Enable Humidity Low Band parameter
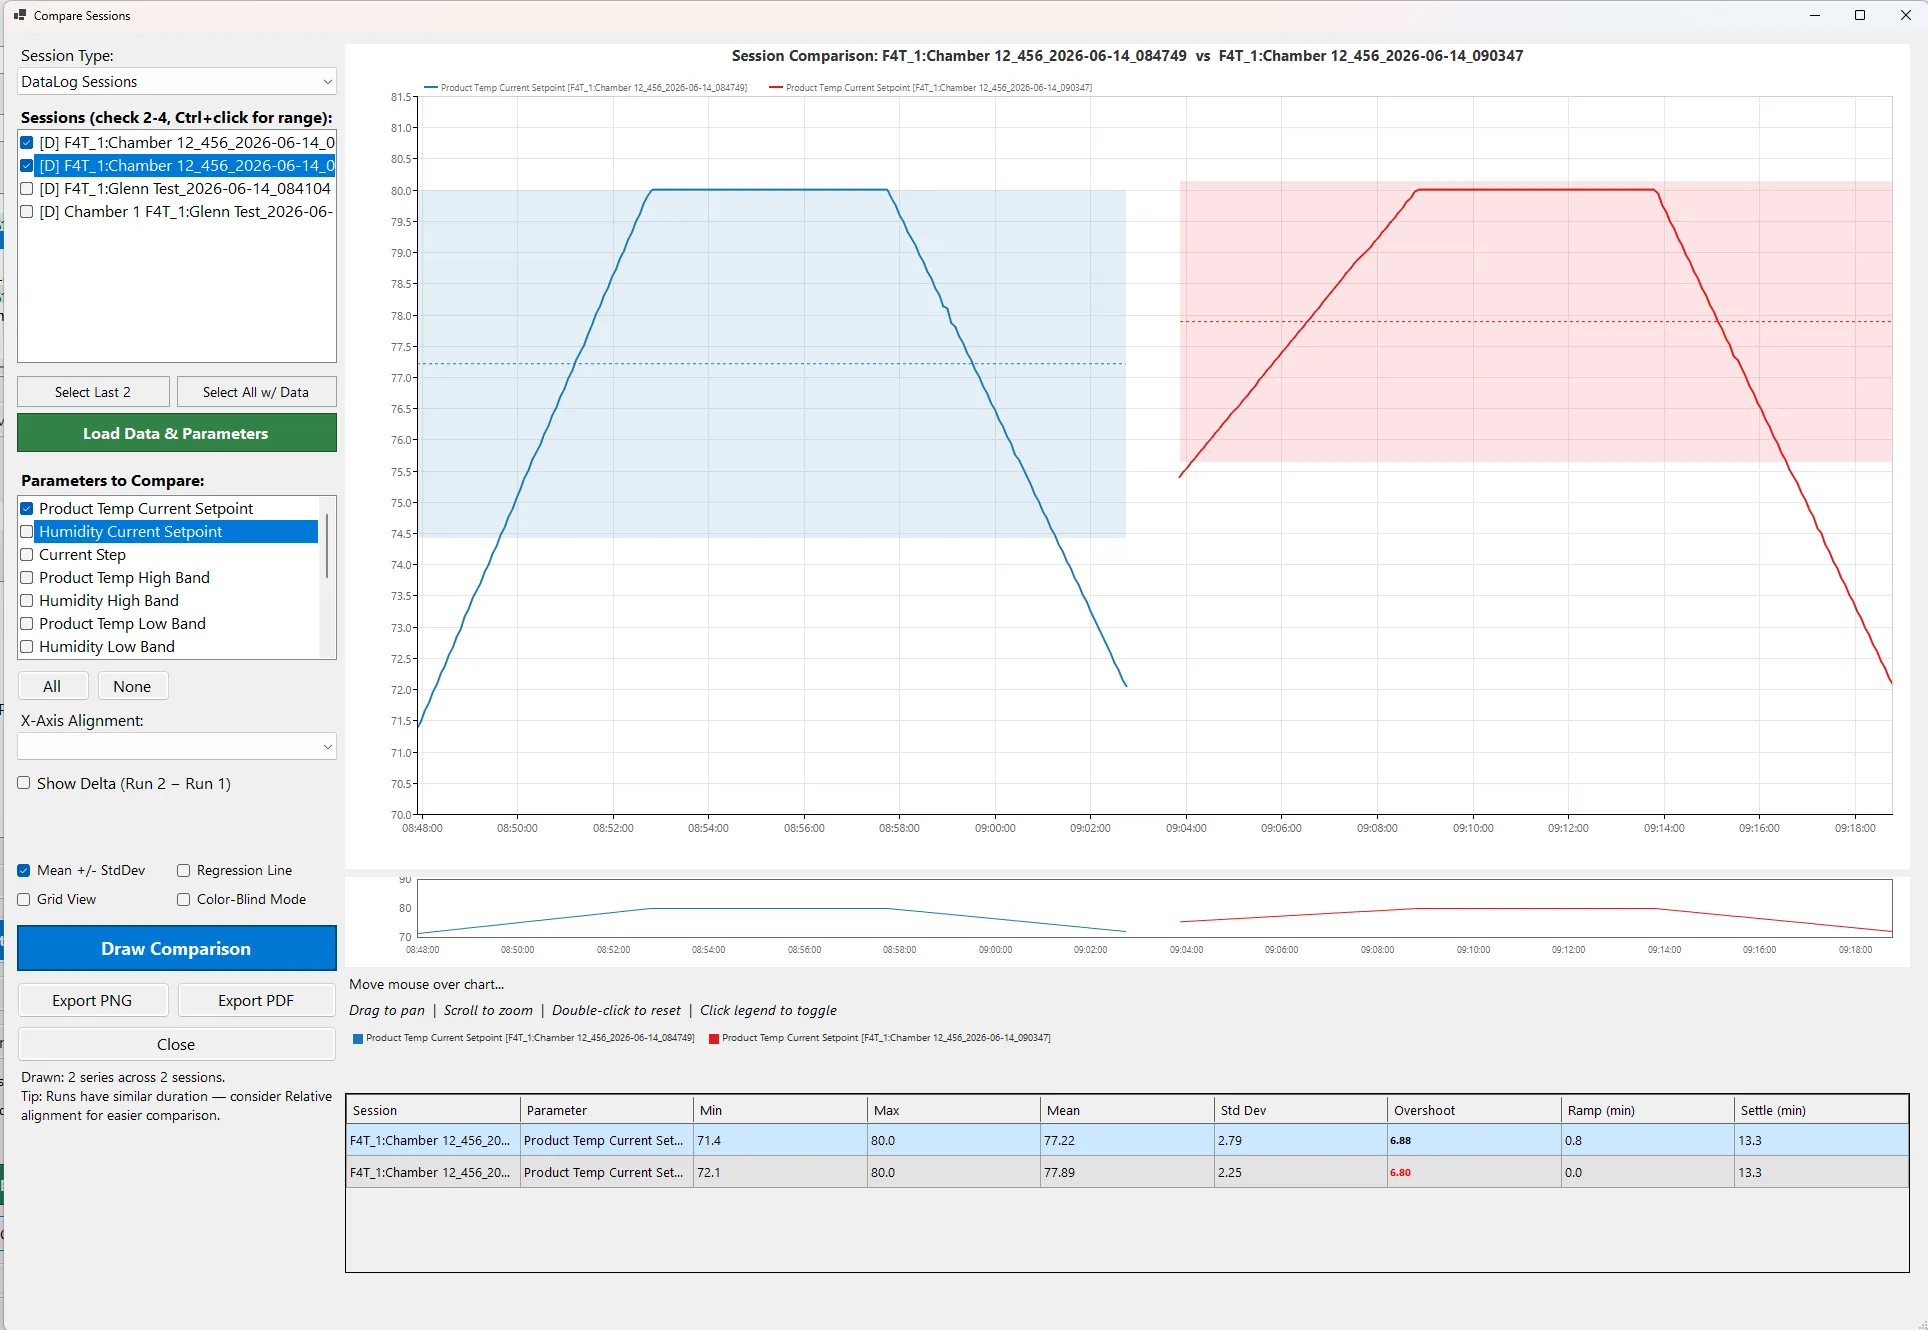 pos(27,647)
